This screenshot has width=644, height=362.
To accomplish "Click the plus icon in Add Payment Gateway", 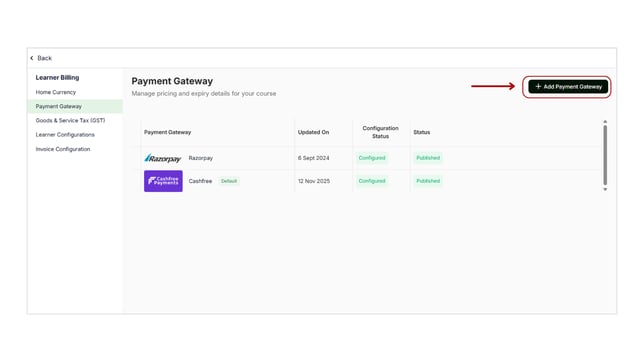I will 538,86.
